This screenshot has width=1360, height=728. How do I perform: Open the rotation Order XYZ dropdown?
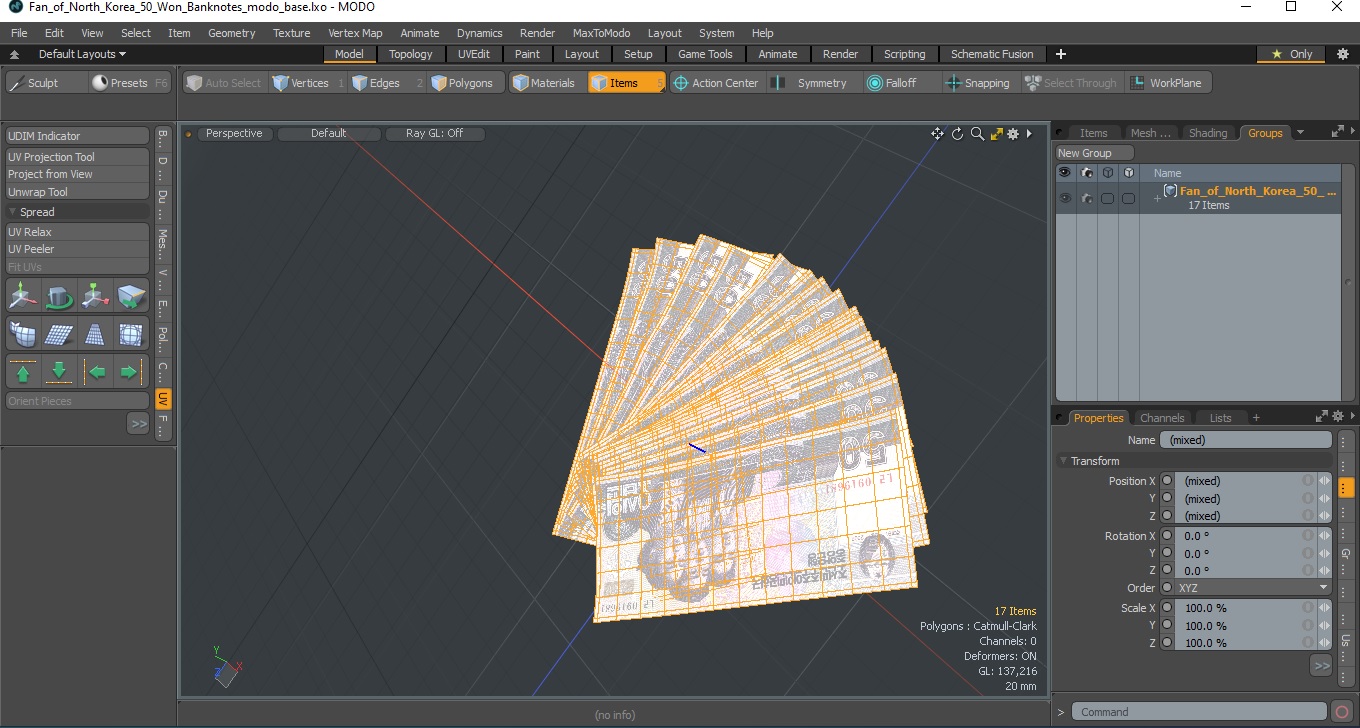coord(1253,588)
